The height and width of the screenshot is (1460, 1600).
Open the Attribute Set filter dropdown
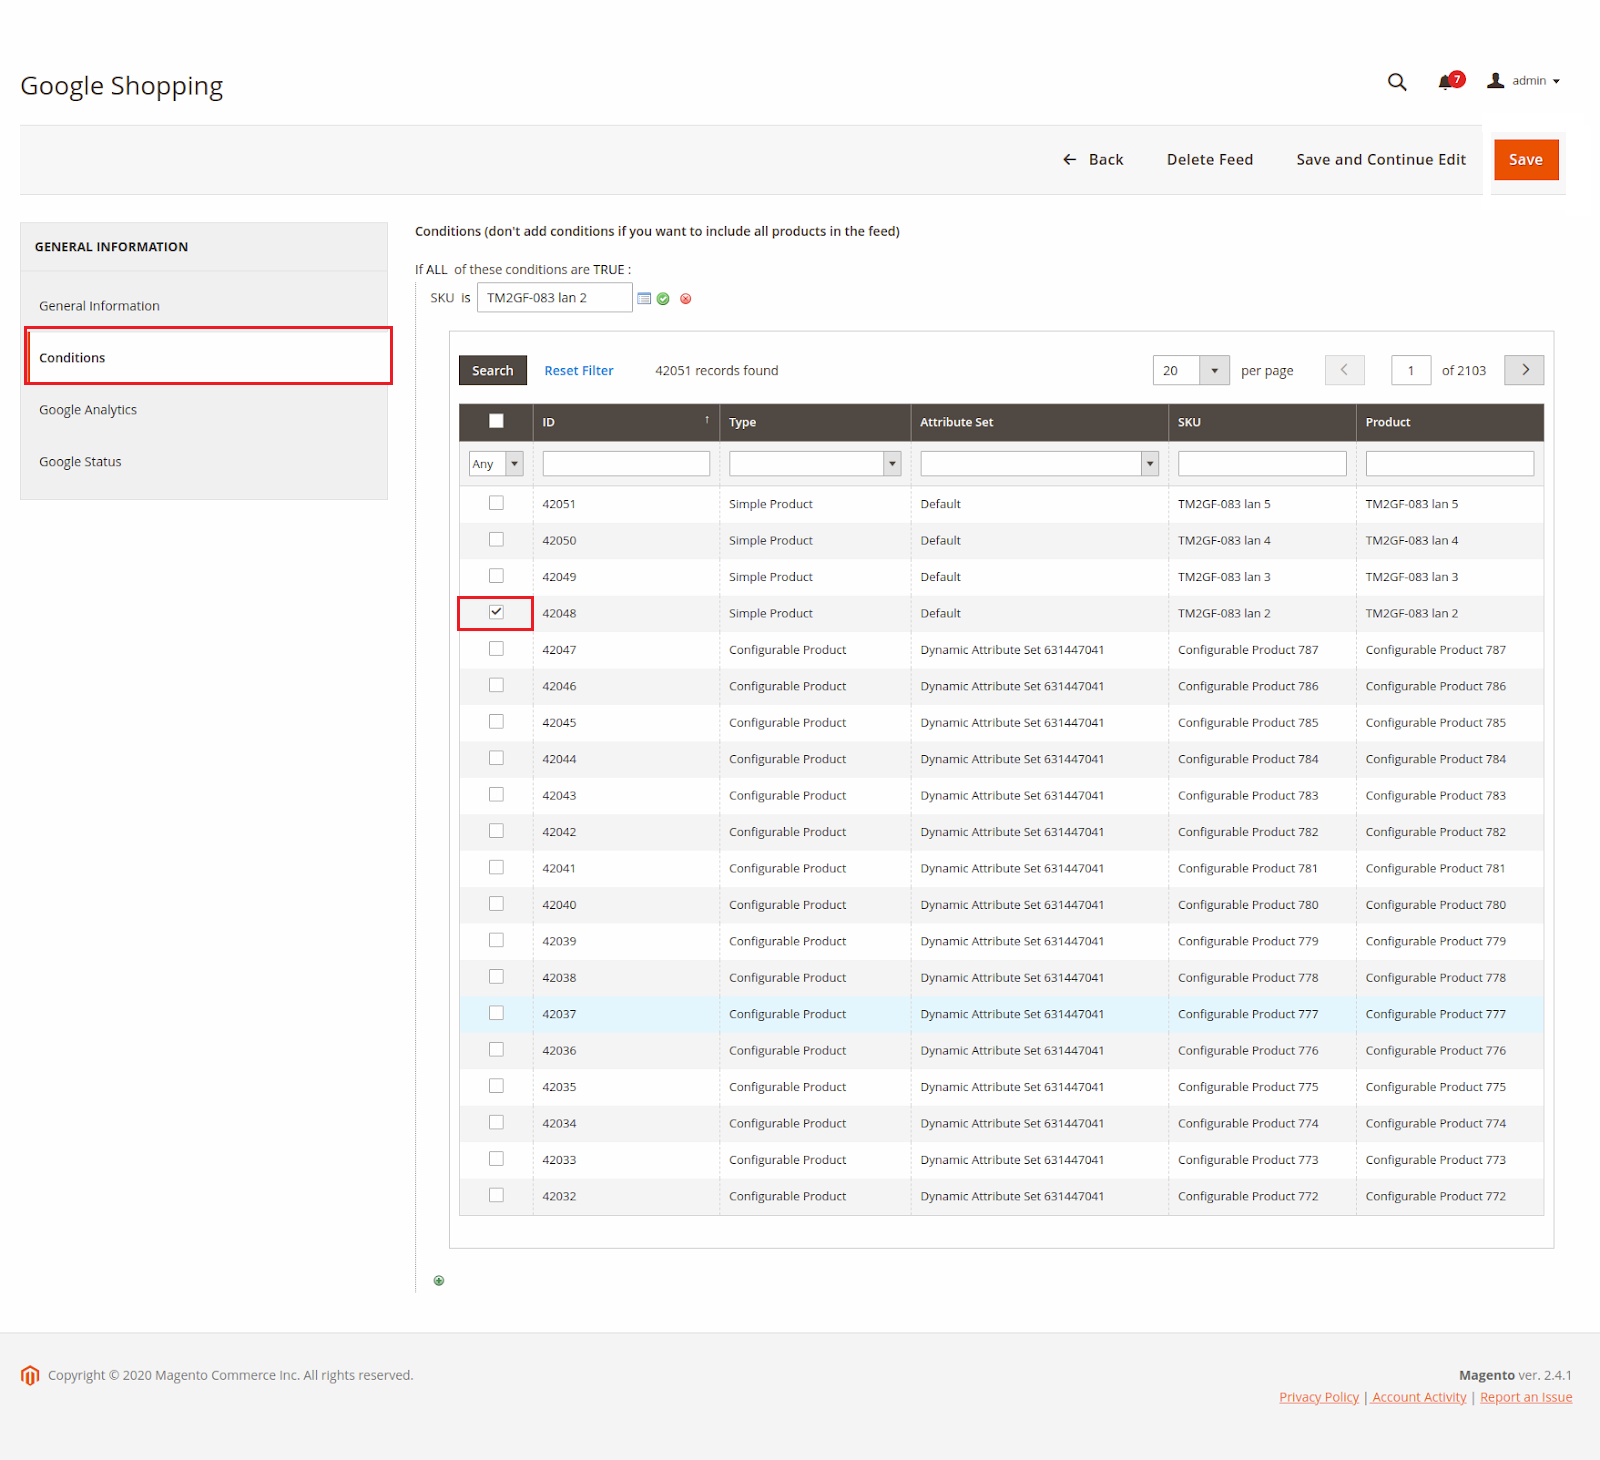1039,464
